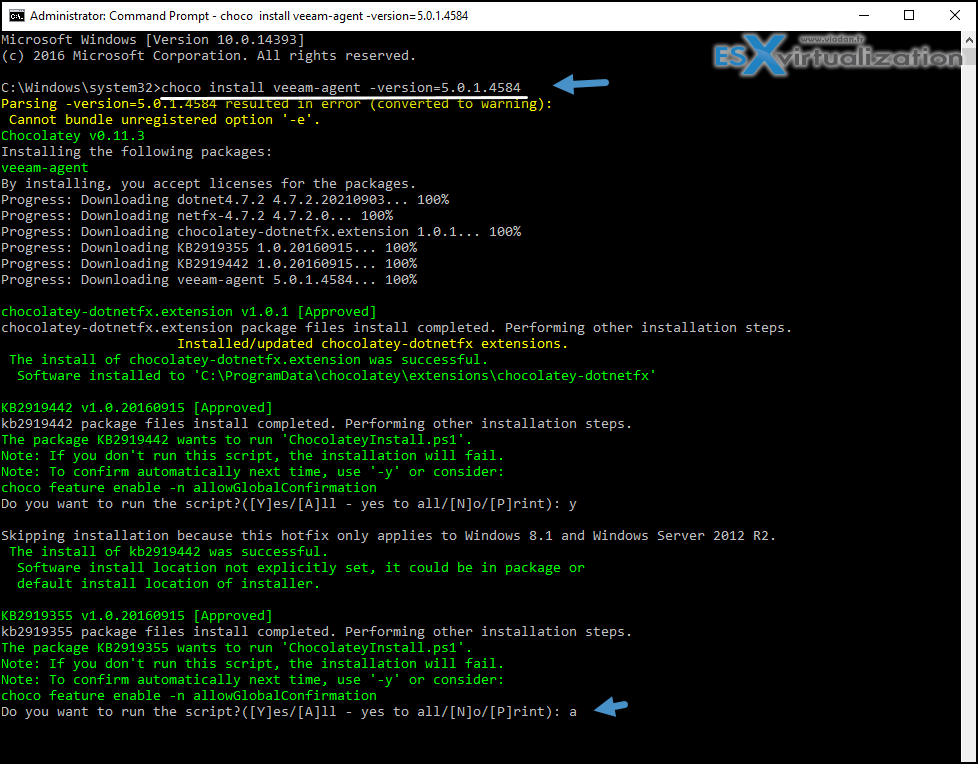Screen dimensions: 978x764
Task: Click the 'Downloading KB2919355' progress line
Action: click(209, 248)
